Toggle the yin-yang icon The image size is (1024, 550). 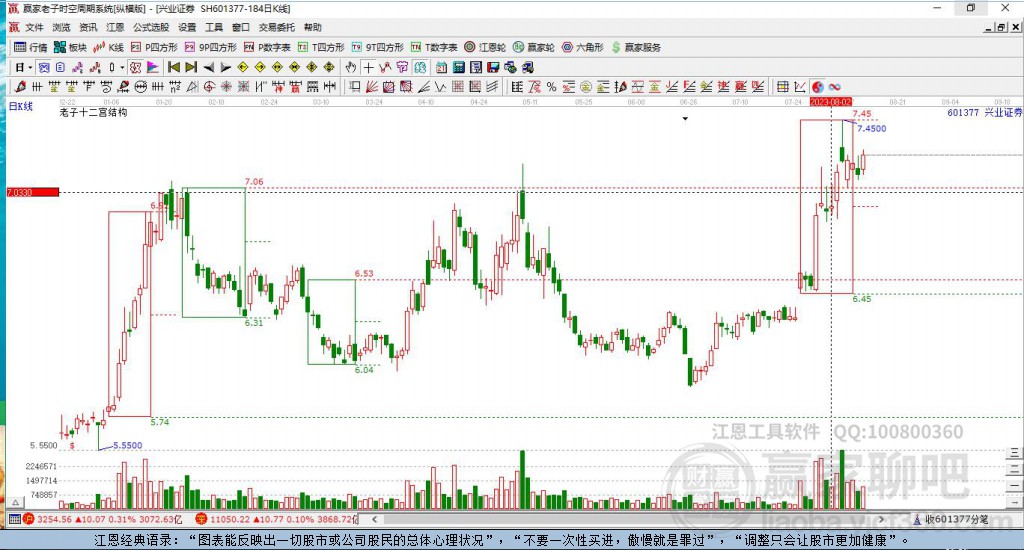coord(818,86)
